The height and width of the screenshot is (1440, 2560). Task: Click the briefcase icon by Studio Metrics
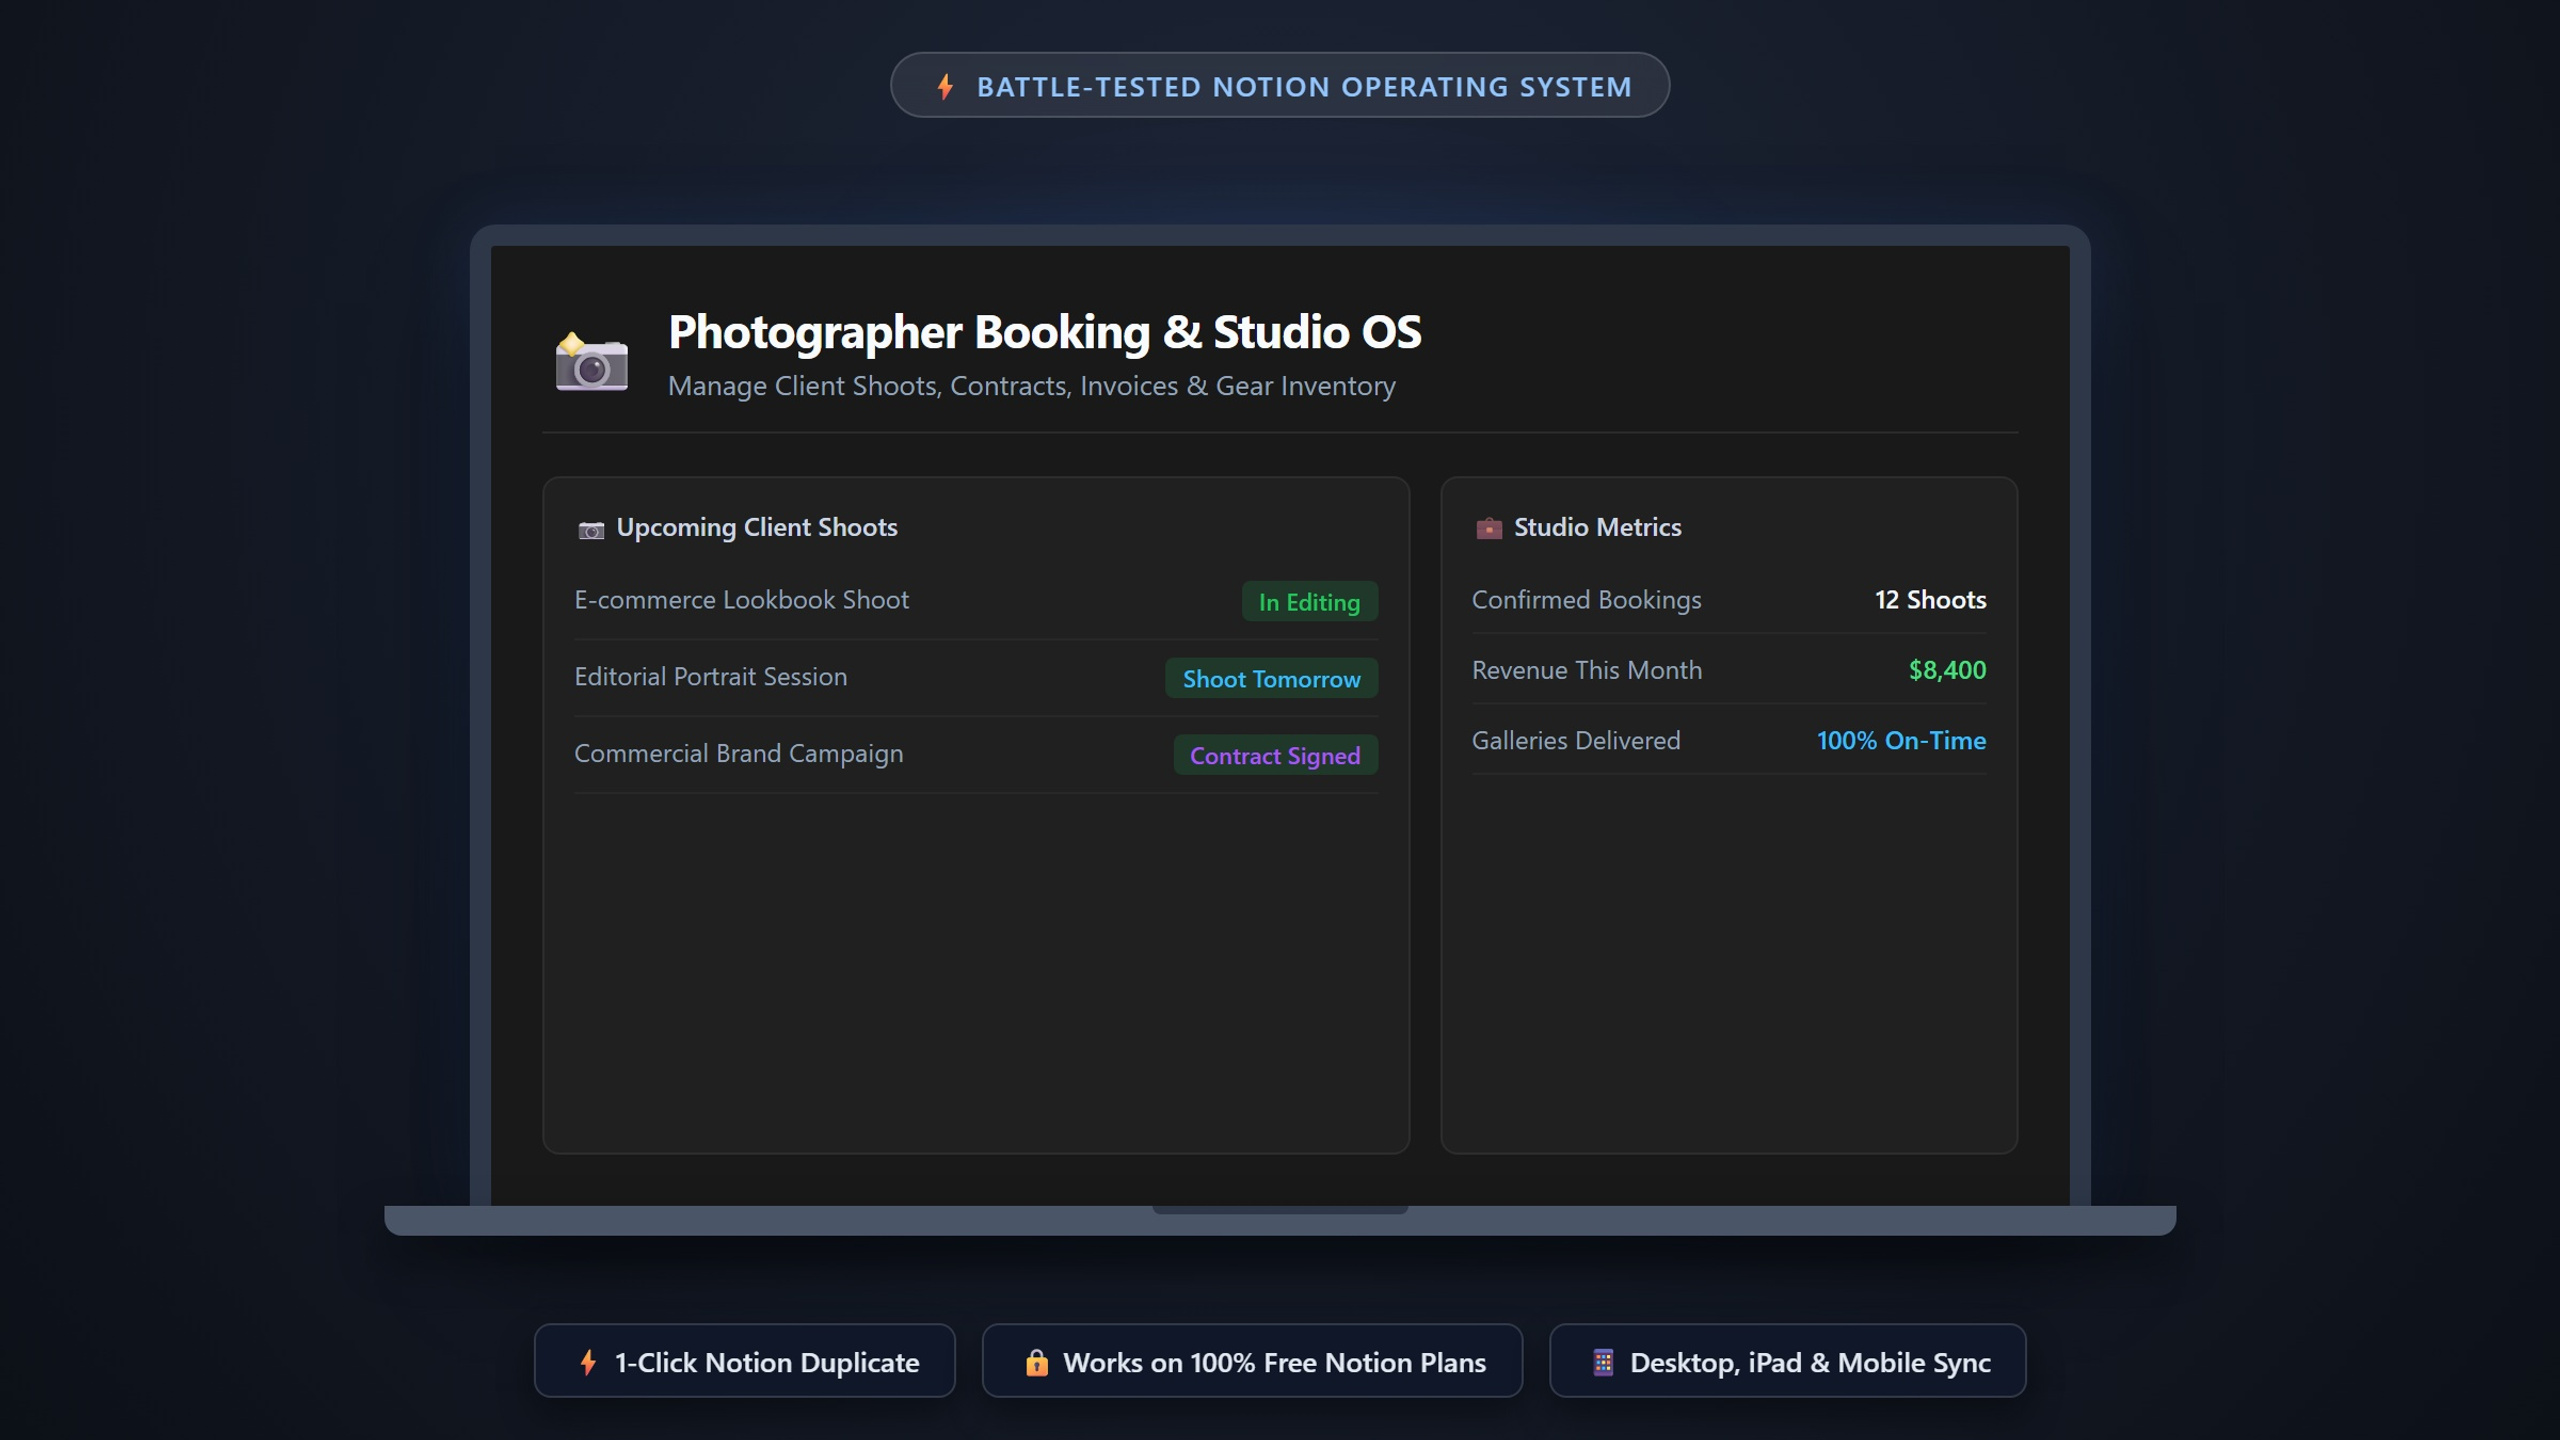click(1489, 528)
